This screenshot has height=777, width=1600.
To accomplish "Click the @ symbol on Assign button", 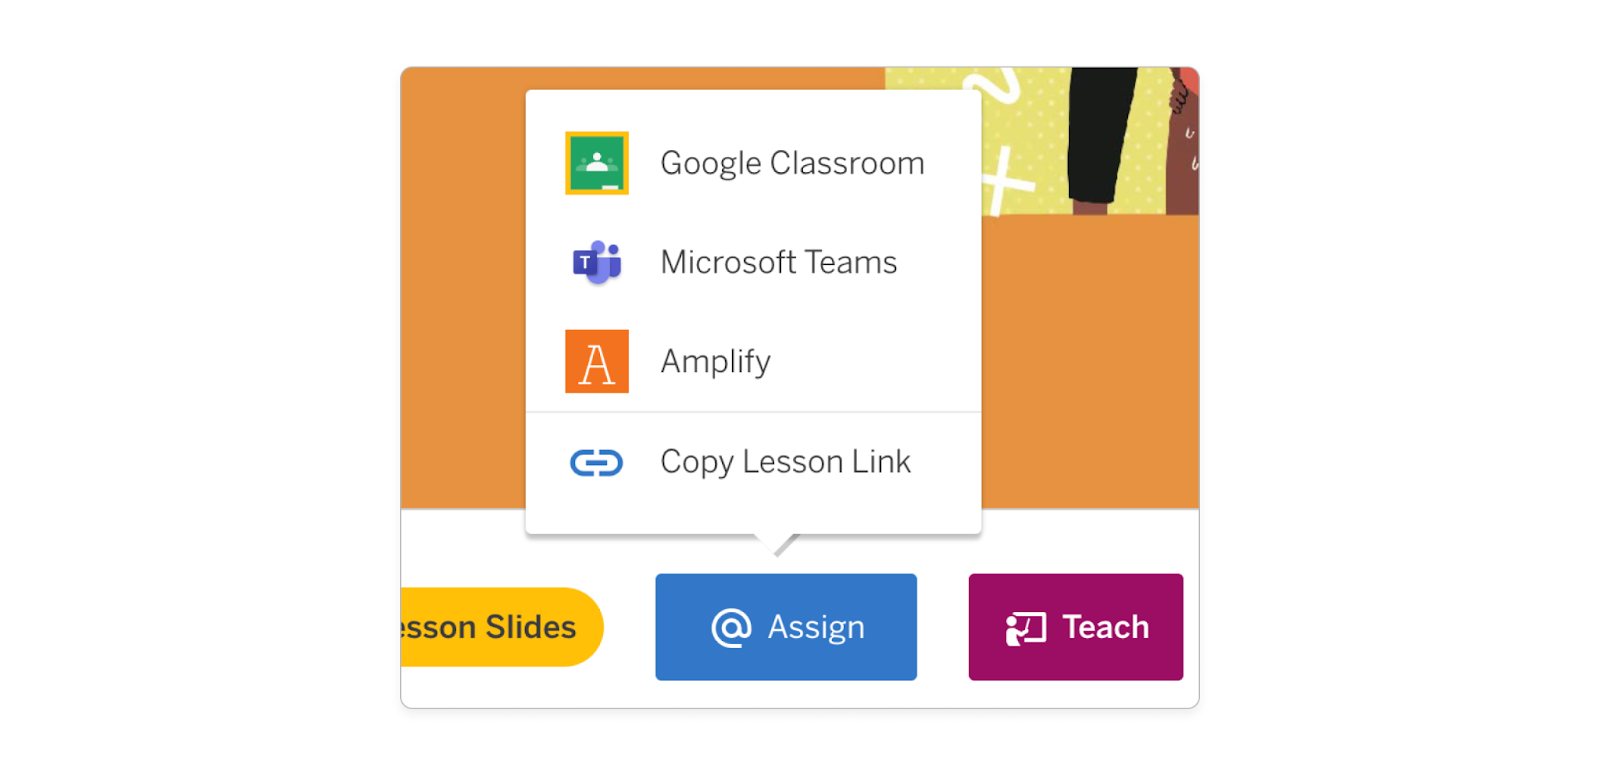I will click(x=731, y=628).
